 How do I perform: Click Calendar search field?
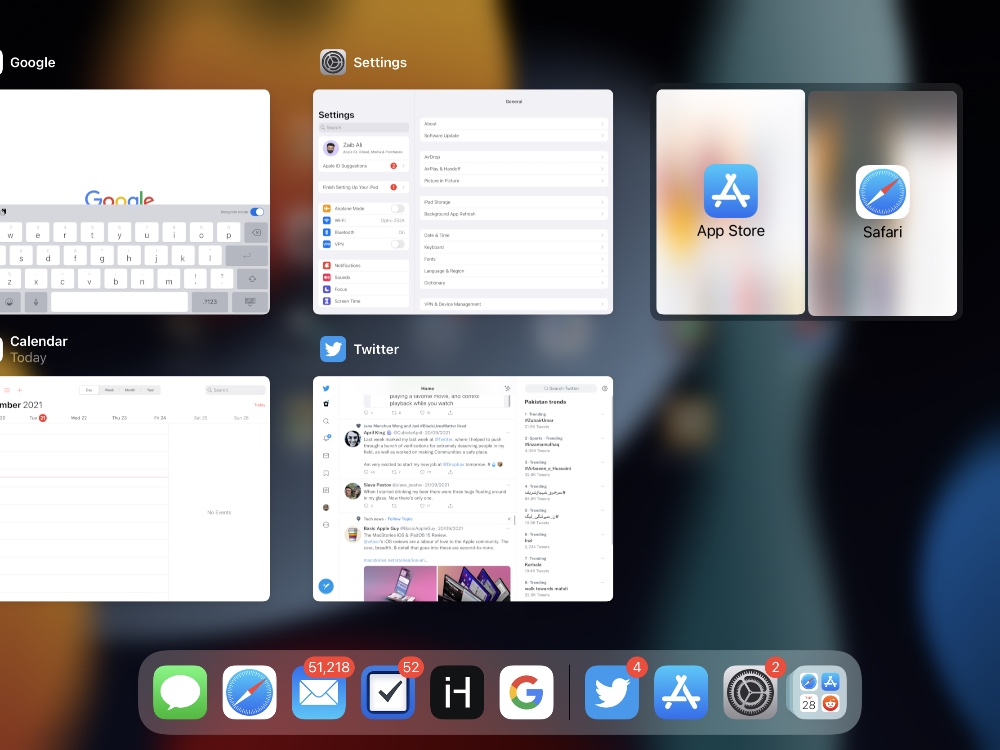[235, 390]
